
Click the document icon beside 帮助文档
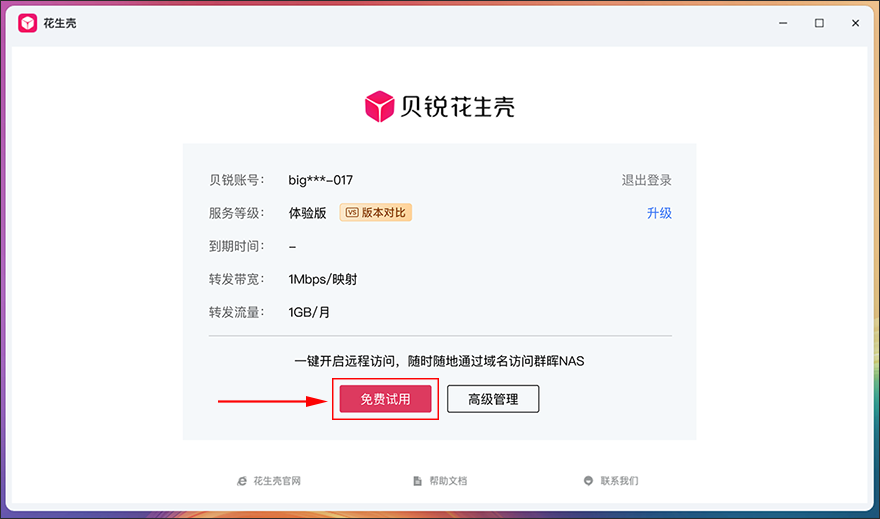(x=418, y=481)
